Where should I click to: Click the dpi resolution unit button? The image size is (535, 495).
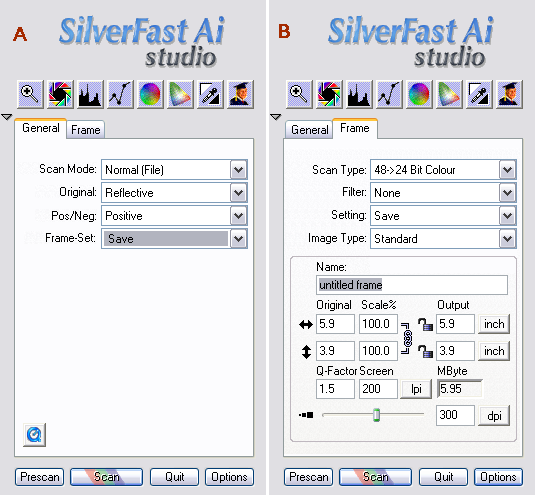tap(494, 416)
